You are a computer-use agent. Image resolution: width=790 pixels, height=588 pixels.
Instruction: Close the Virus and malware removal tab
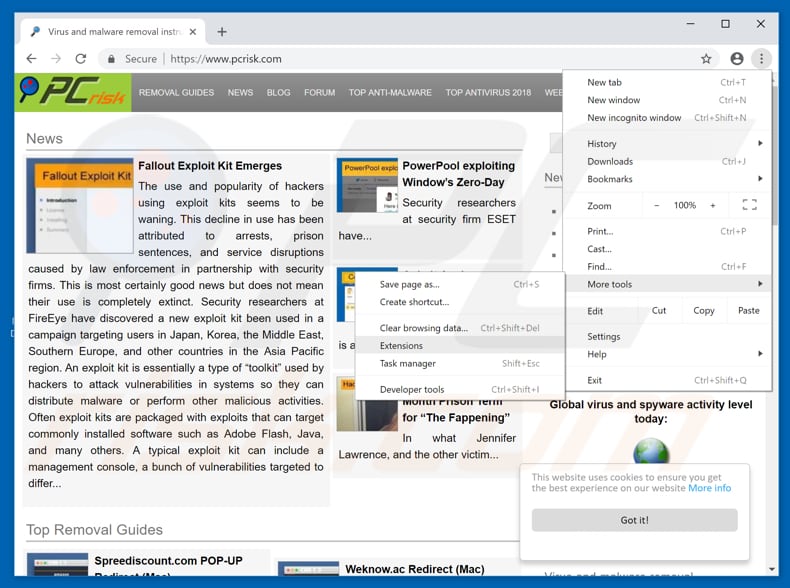(x=192, y=32)
